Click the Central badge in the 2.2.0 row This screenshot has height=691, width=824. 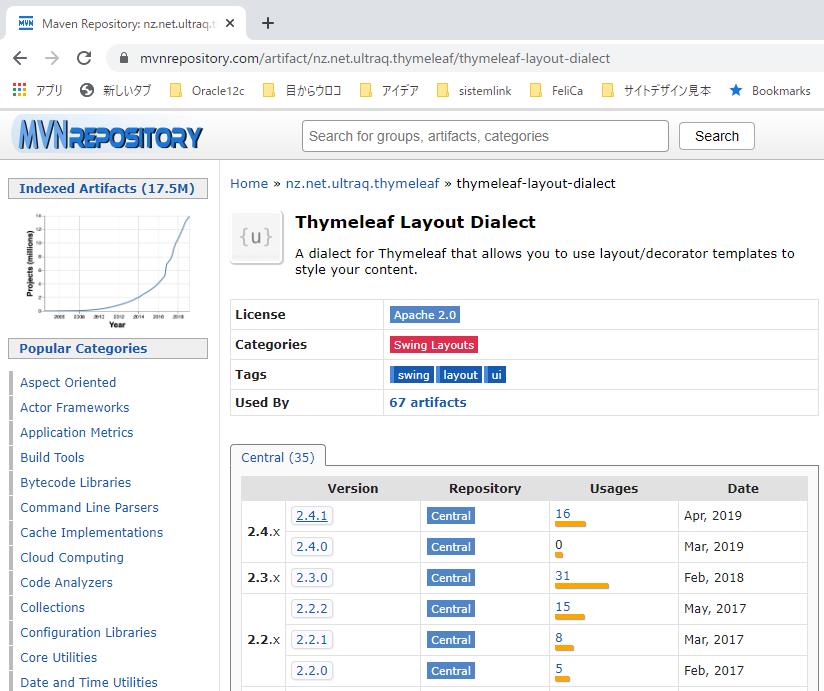pyautogui.click(x=451, y=671)
